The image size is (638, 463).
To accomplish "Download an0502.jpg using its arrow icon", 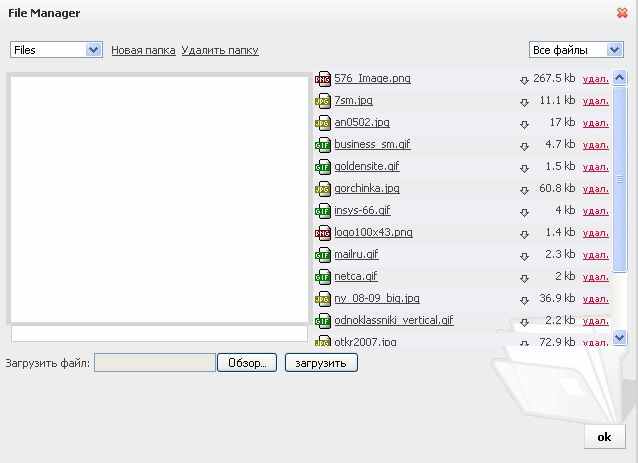I will tap(524, 124).
